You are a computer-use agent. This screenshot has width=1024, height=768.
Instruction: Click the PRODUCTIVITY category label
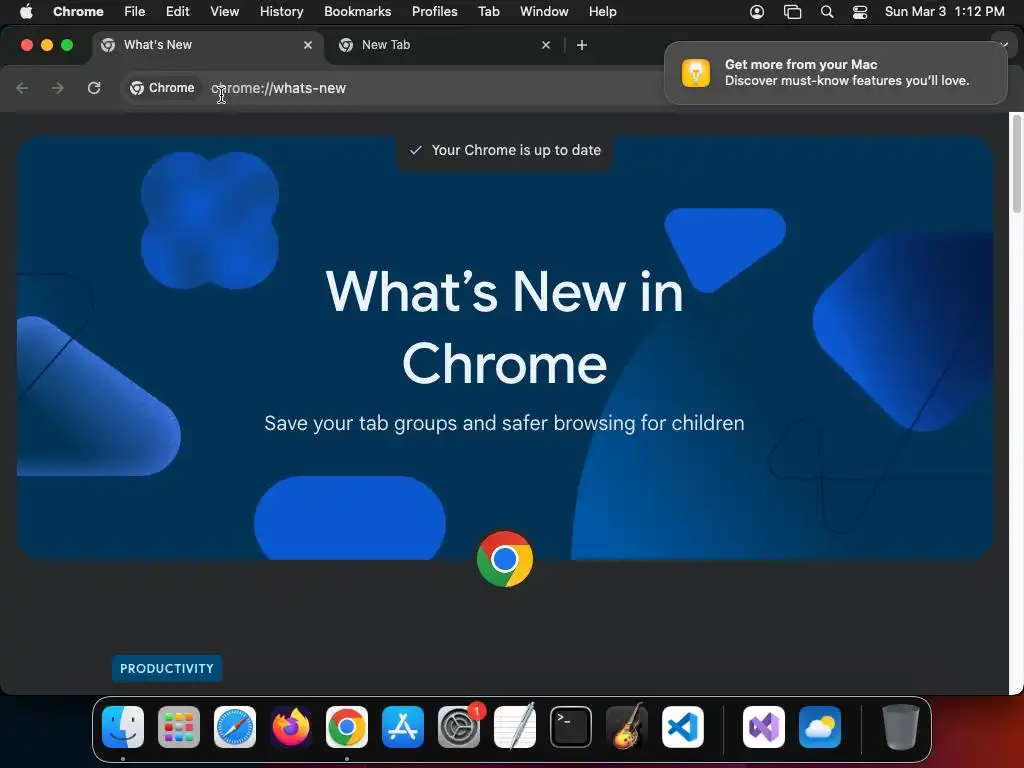point(167,668)
